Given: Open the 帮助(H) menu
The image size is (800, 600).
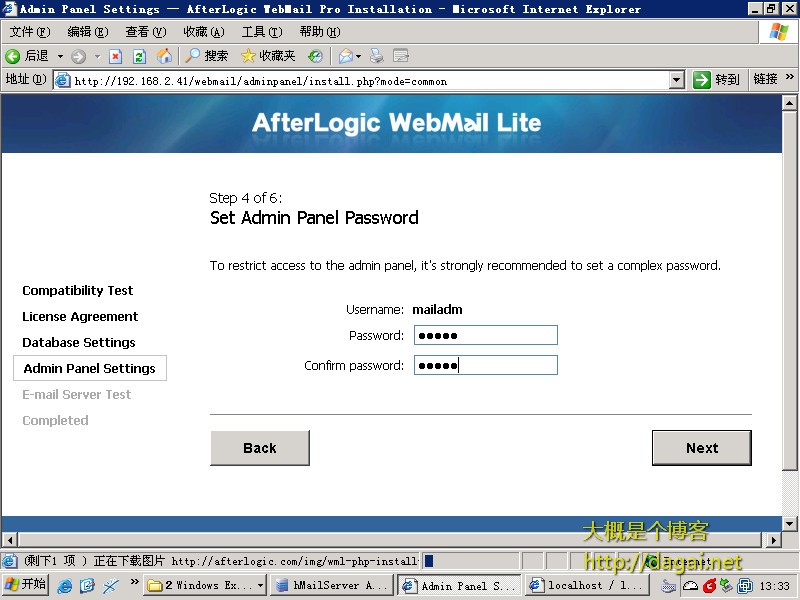Looking at the screenshot, I should pos(320,32).
